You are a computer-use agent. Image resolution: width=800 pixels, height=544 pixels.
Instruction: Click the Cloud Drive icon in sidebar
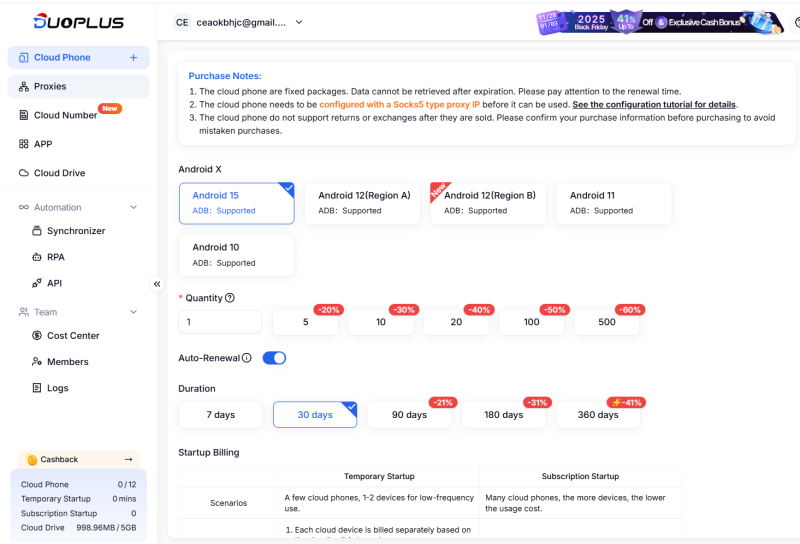pyautogui.click(x=24, y=173)
